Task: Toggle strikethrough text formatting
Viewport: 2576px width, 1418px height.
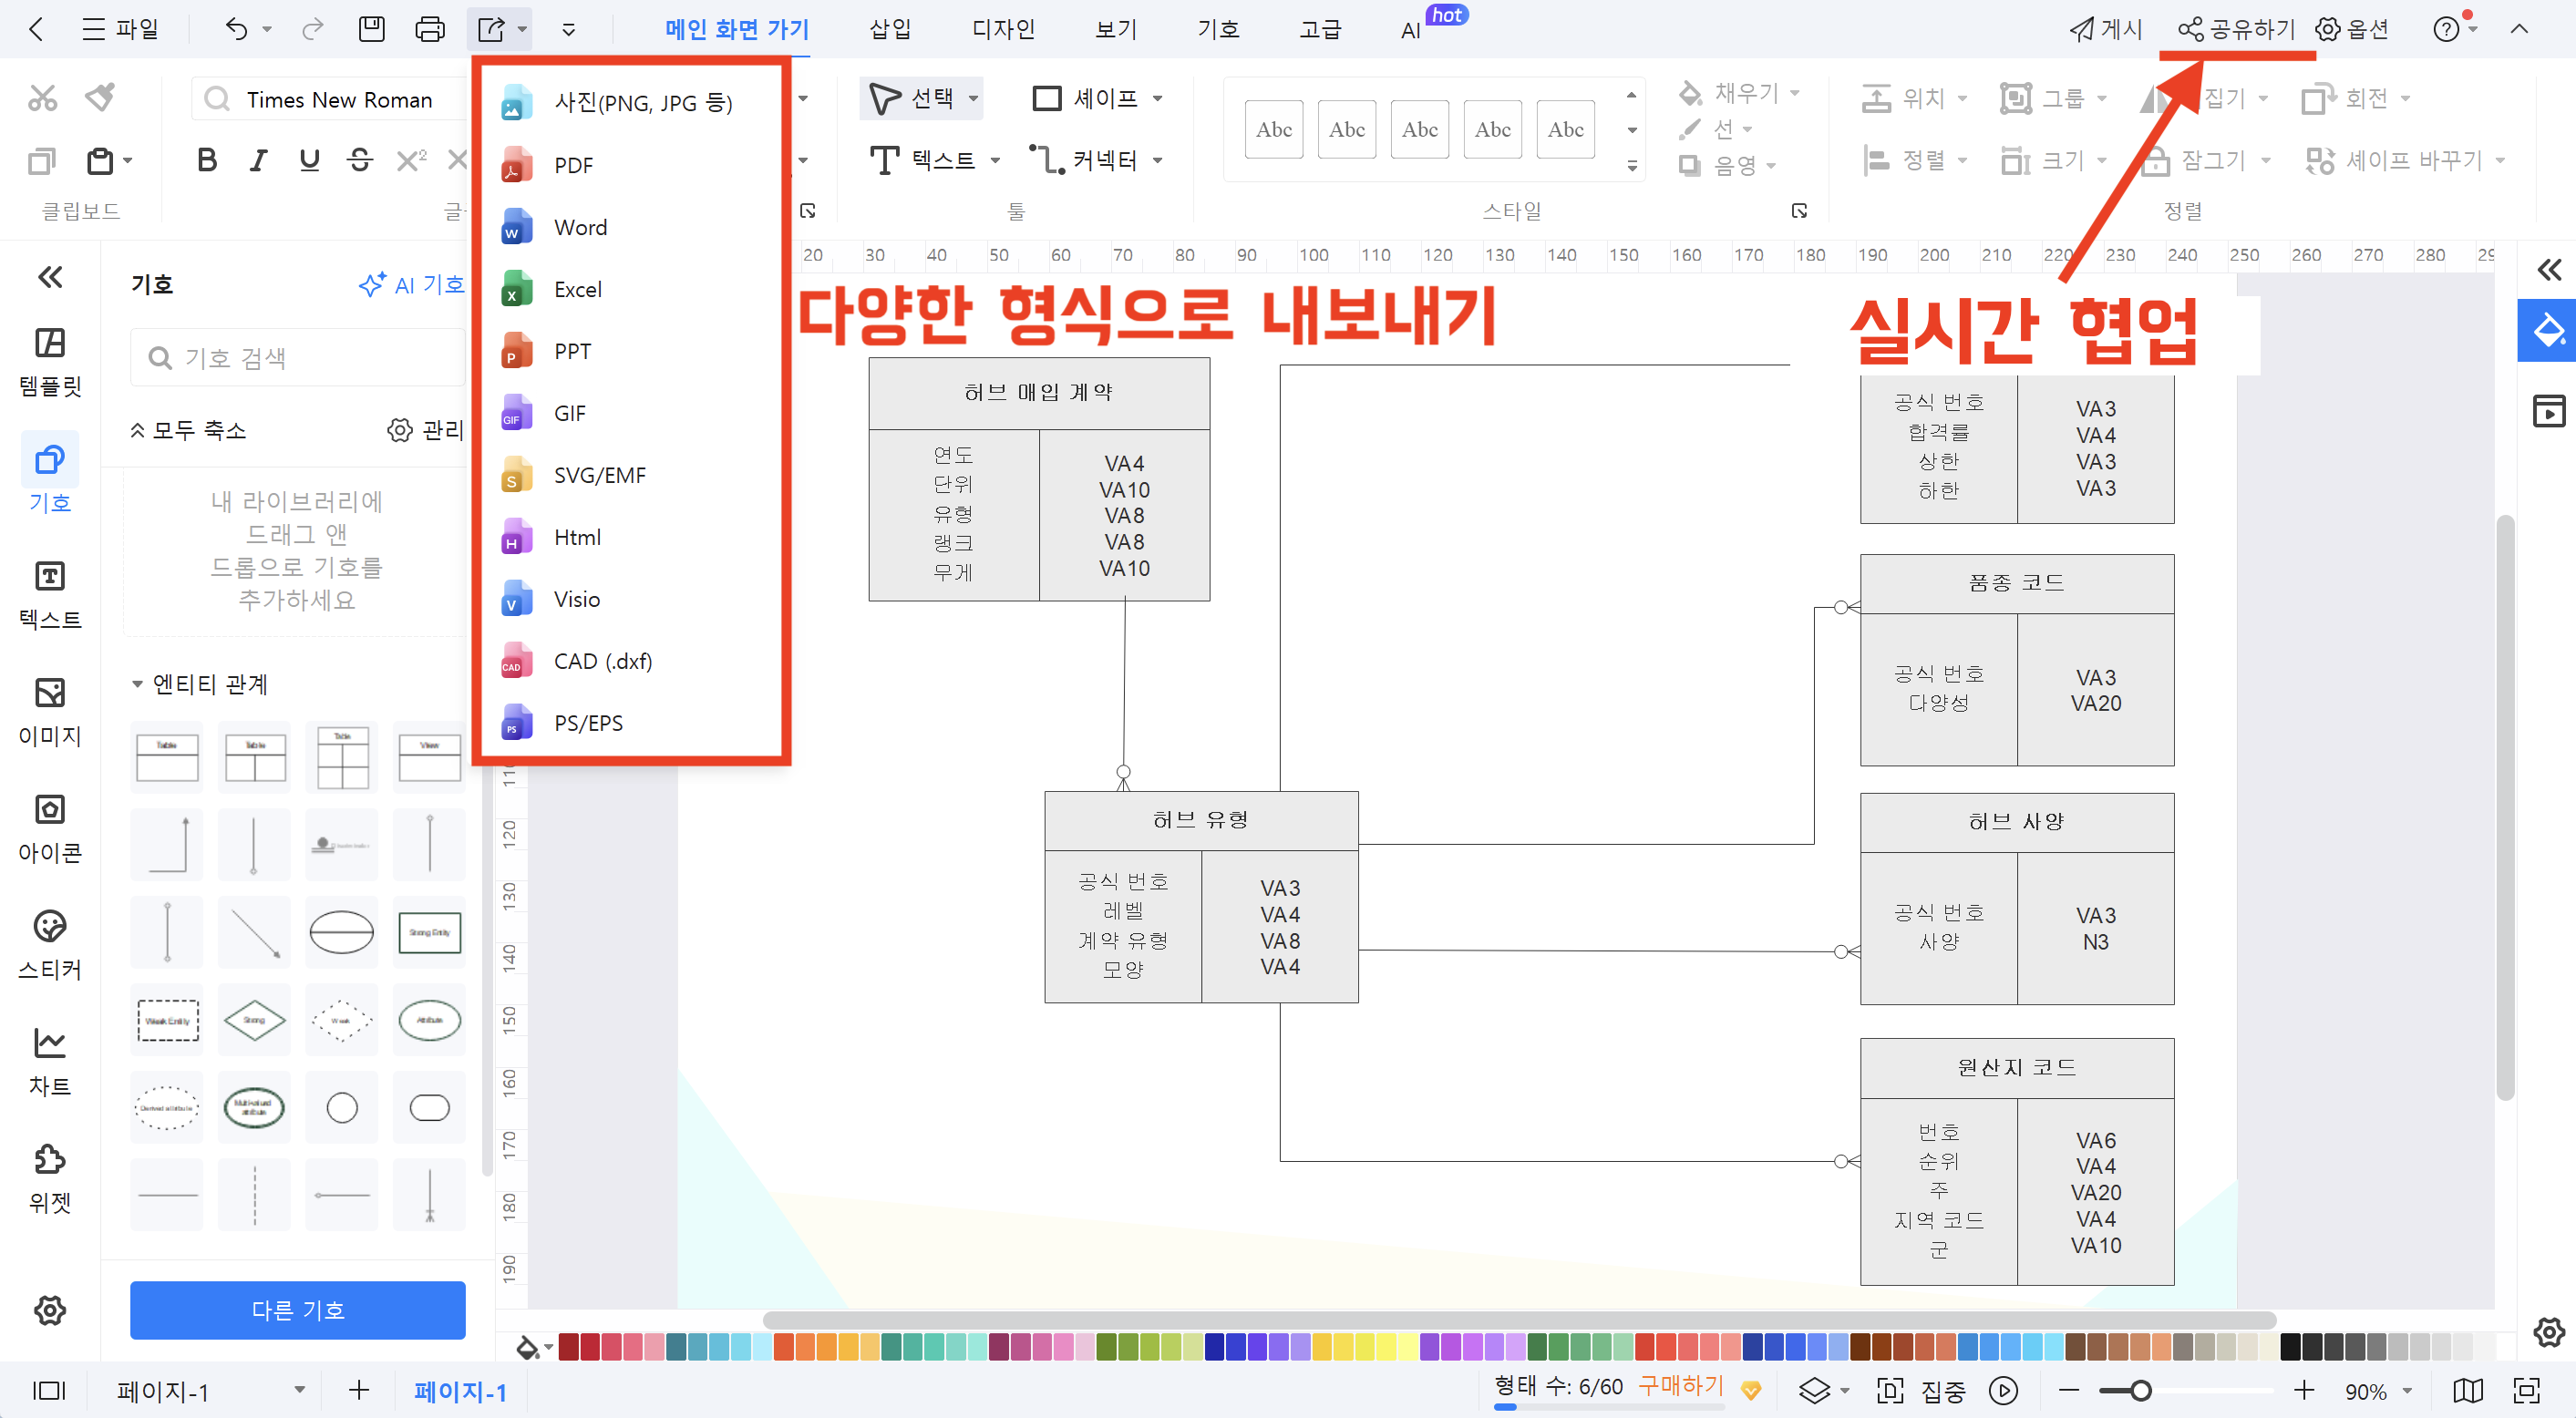Action: tap(359, 159)
